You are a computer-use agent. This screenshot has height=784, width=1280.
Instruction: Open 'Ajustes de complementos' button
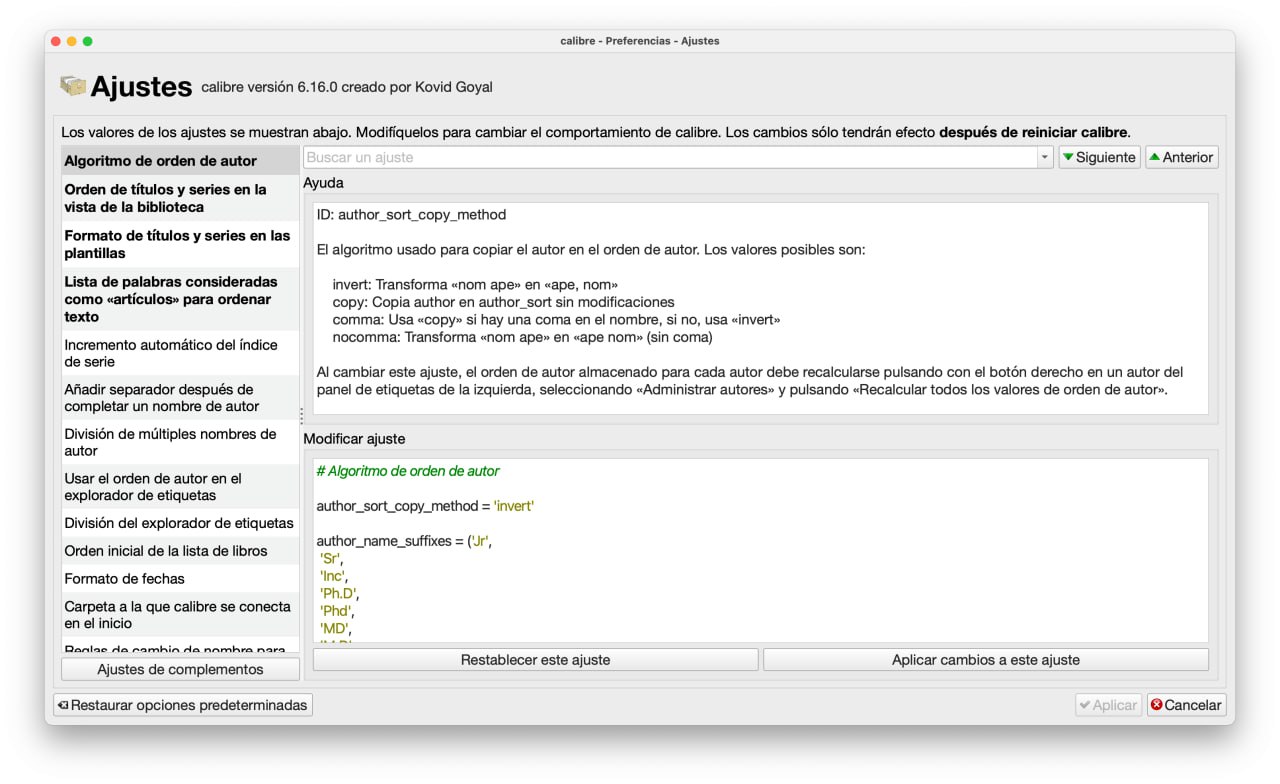pyautogui.click(x=180, y=669)
